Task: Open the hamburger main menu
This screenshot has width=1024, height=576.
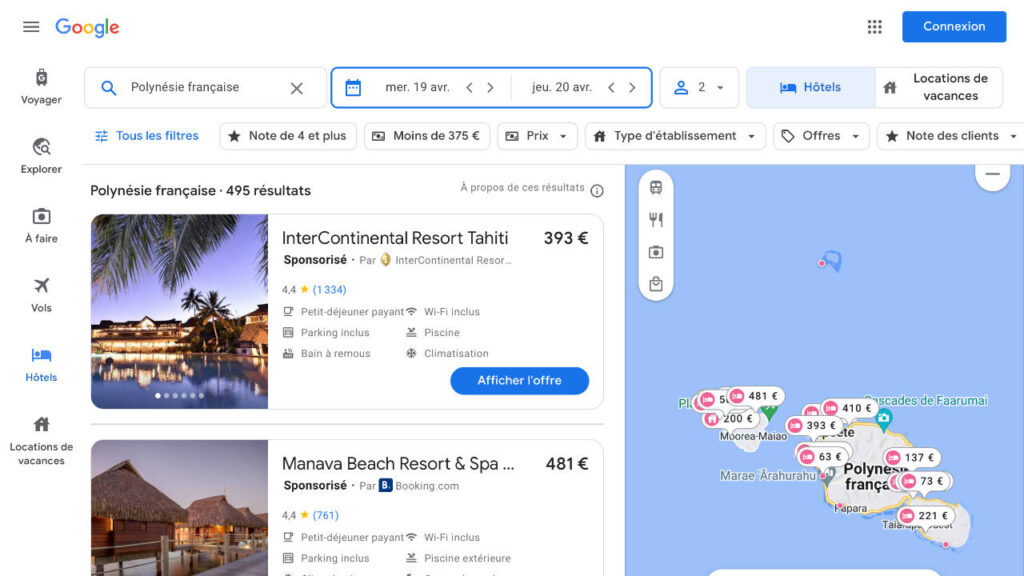Action: 31,27
